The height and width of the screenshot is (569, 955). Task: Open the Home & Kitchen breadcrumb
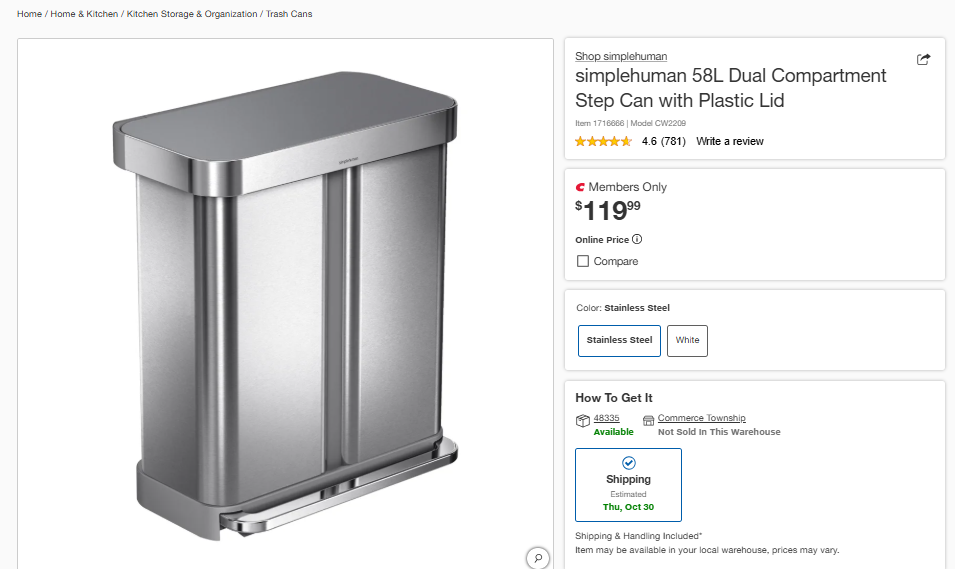(84, 14)
